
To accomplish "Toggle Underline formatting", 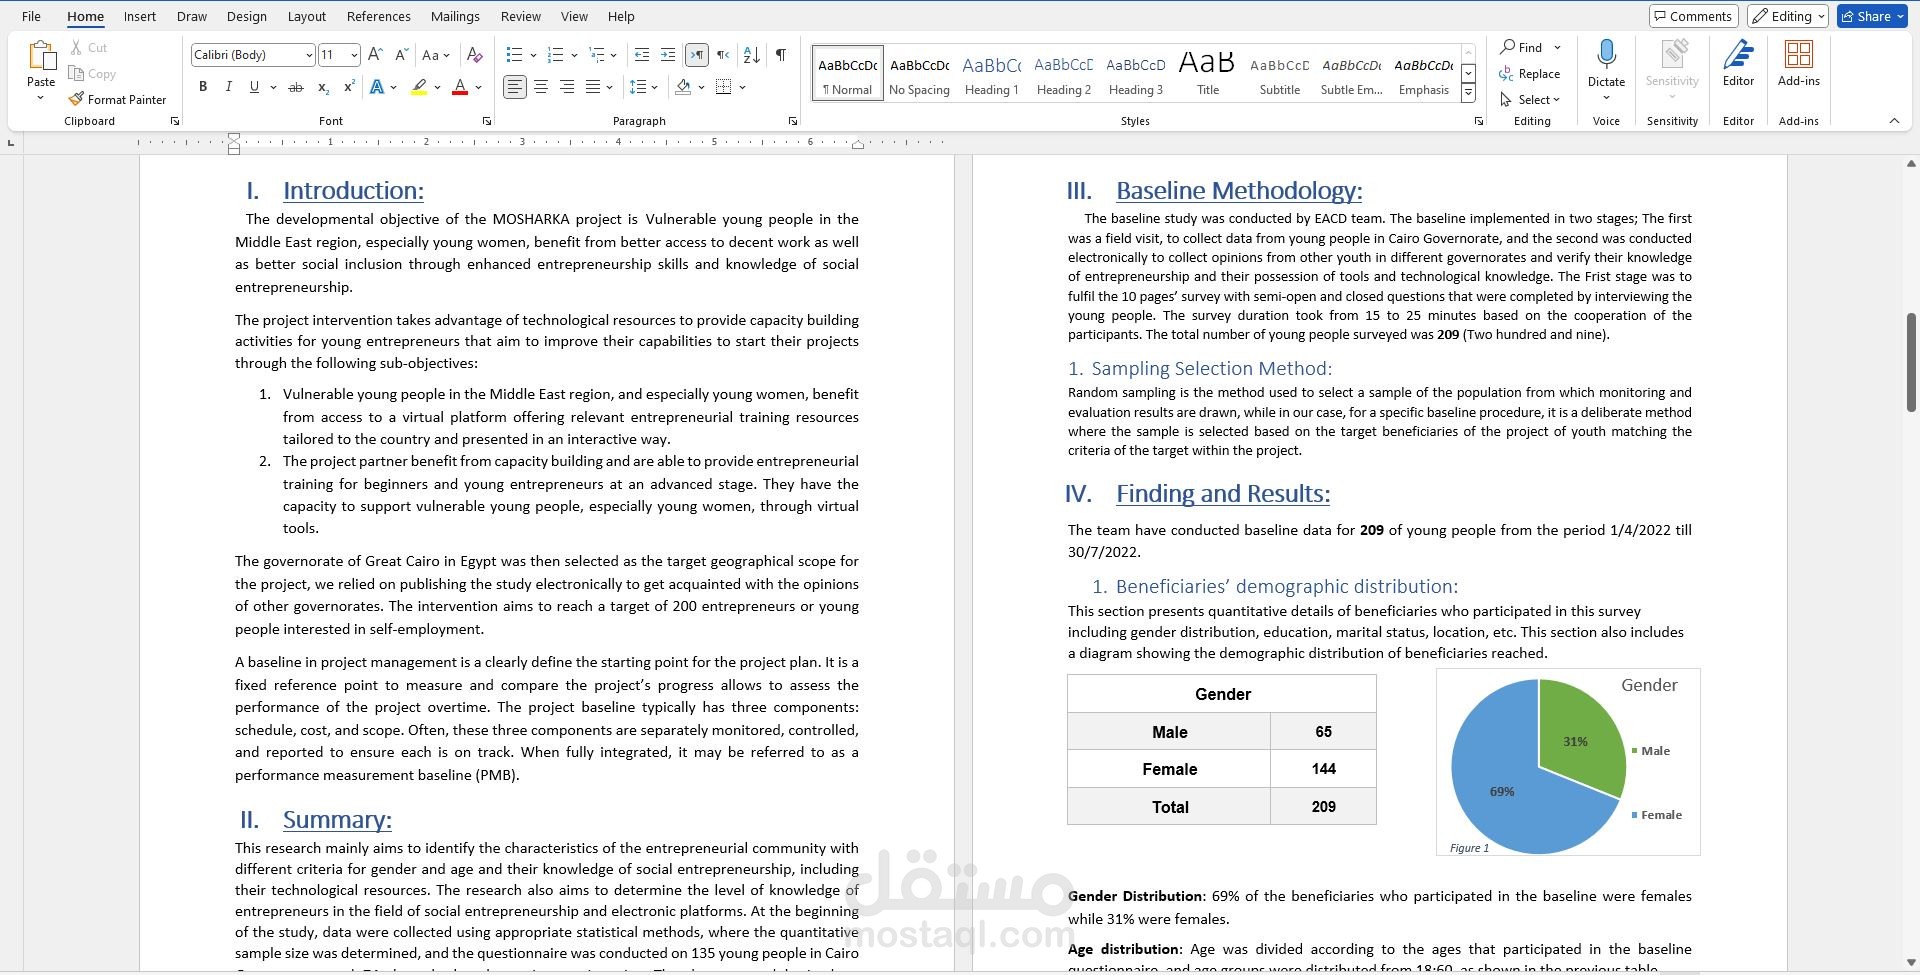I will (254, 87).
